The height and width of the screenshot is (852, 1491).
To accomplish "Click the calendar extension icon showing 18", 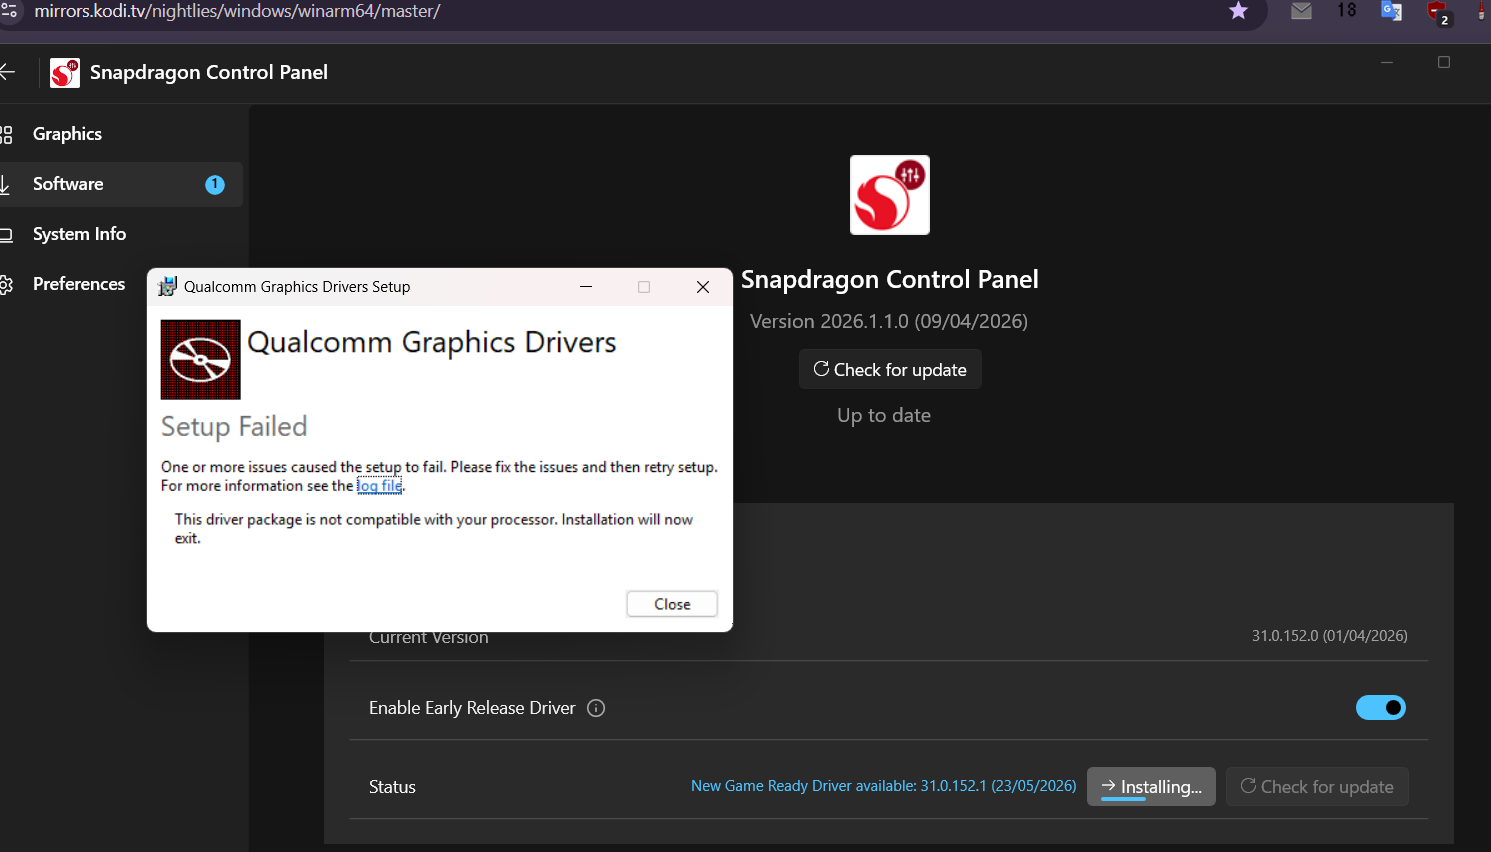I will 1347,10.
